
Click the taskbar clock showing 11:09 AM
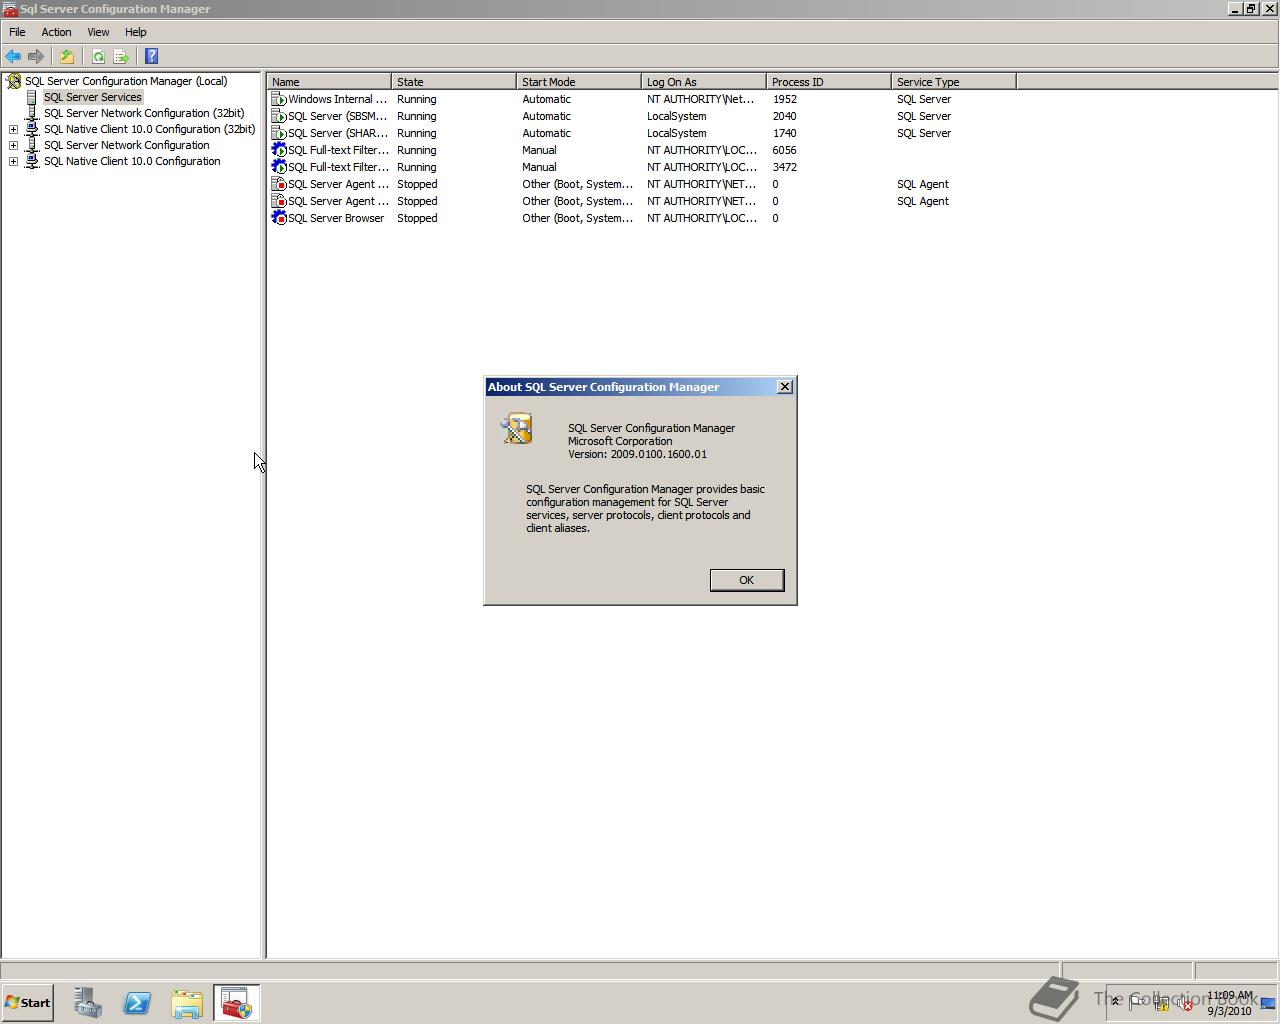pos(1229,1003)
